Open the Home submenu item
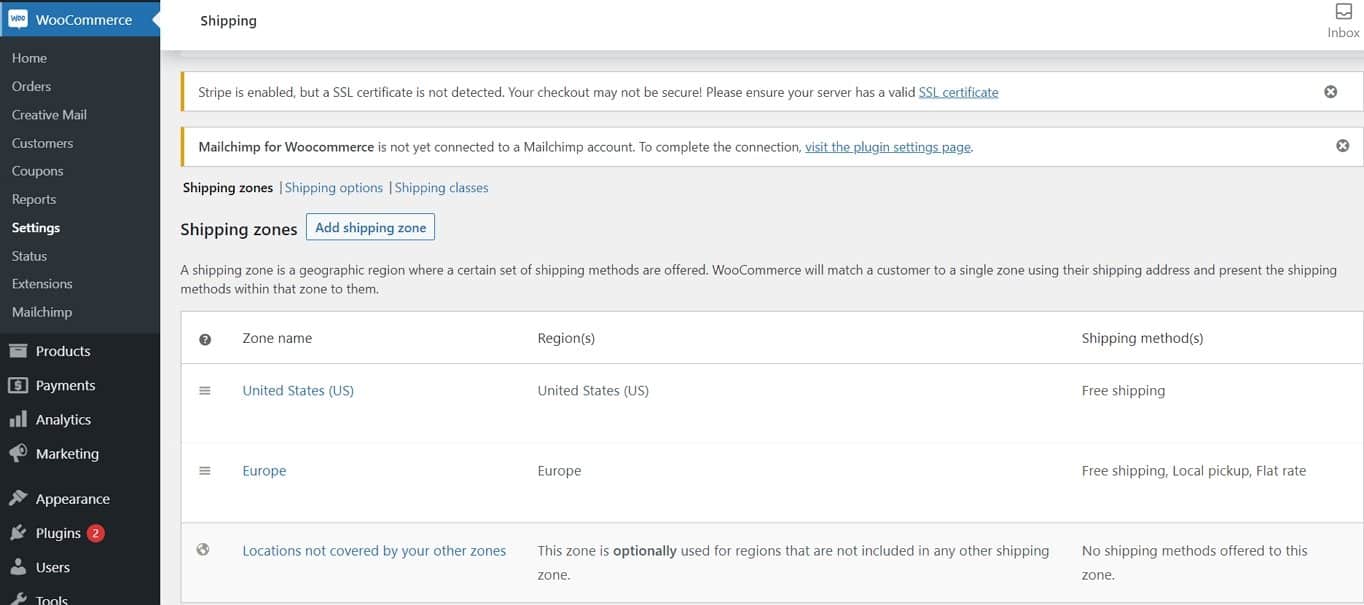Image resolution: width=1364 pixels, height=605 pixels. point(29,58)
